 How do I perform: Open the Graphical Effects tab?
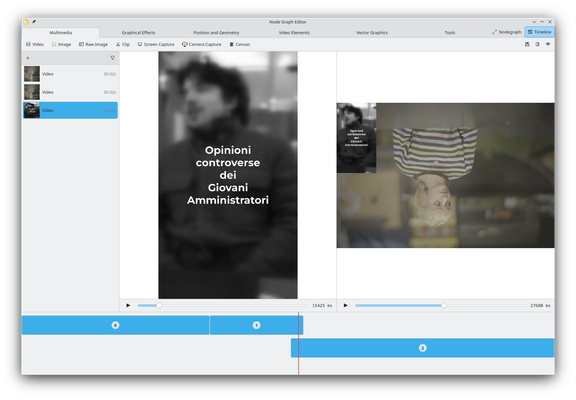[138, 33]
